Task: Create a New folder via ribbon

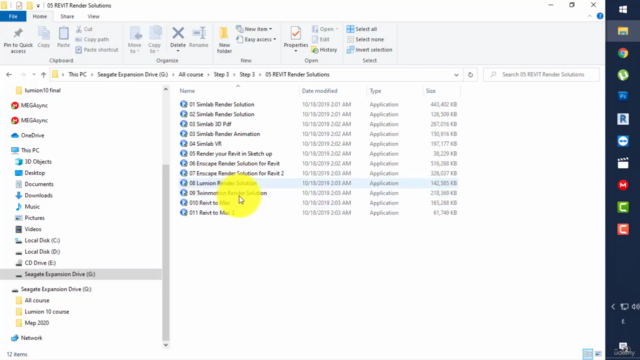Action: (224, 40)
